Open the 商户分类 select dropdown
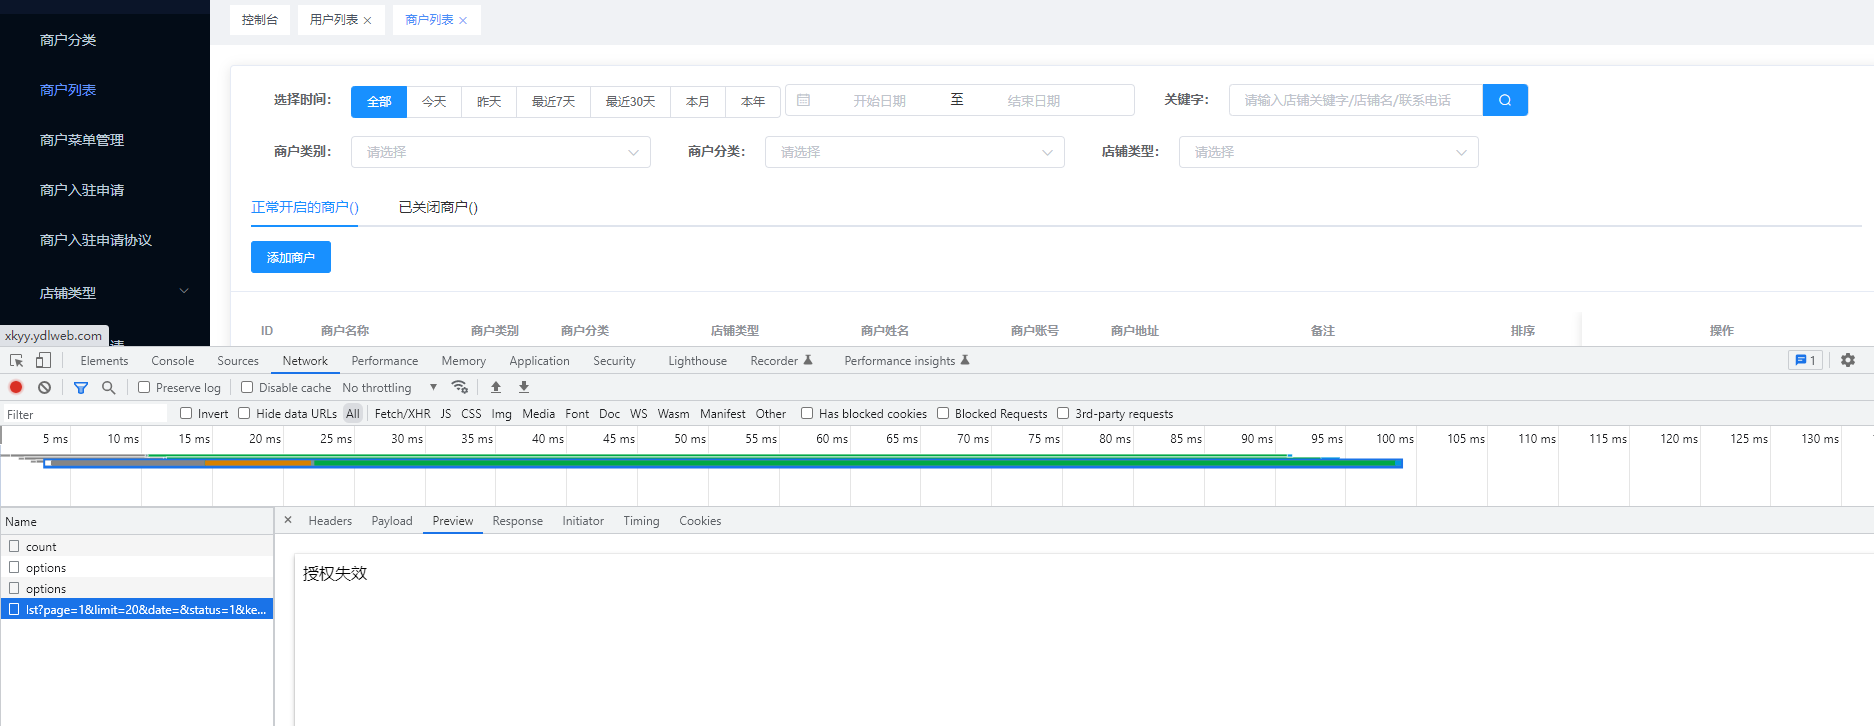This screenshot has height=726, width=1874. click(x=915, y=152)
